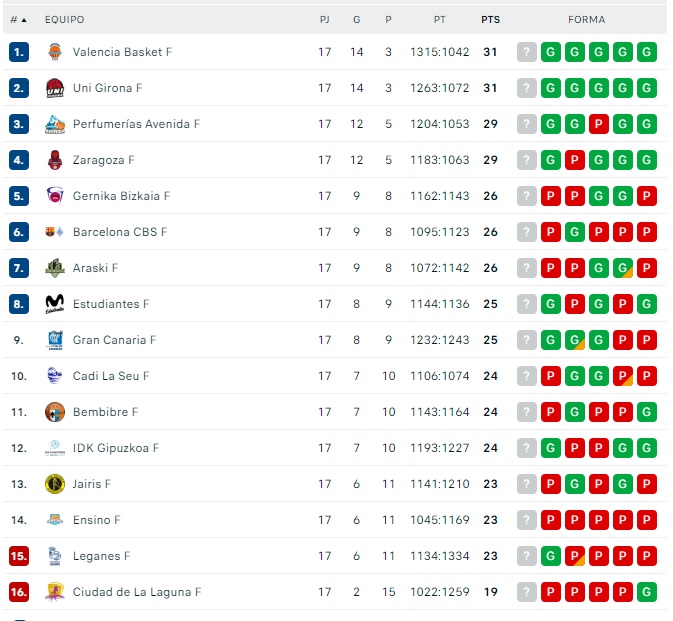
Task: Click the Zaragoza F team logo
Action: coord(55,160)
